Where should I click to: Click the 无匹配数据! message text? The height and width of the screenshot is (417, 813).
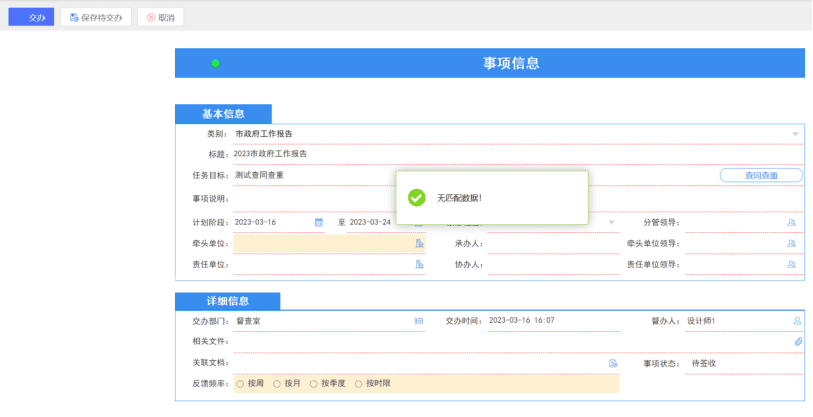(x=459, y=198)
